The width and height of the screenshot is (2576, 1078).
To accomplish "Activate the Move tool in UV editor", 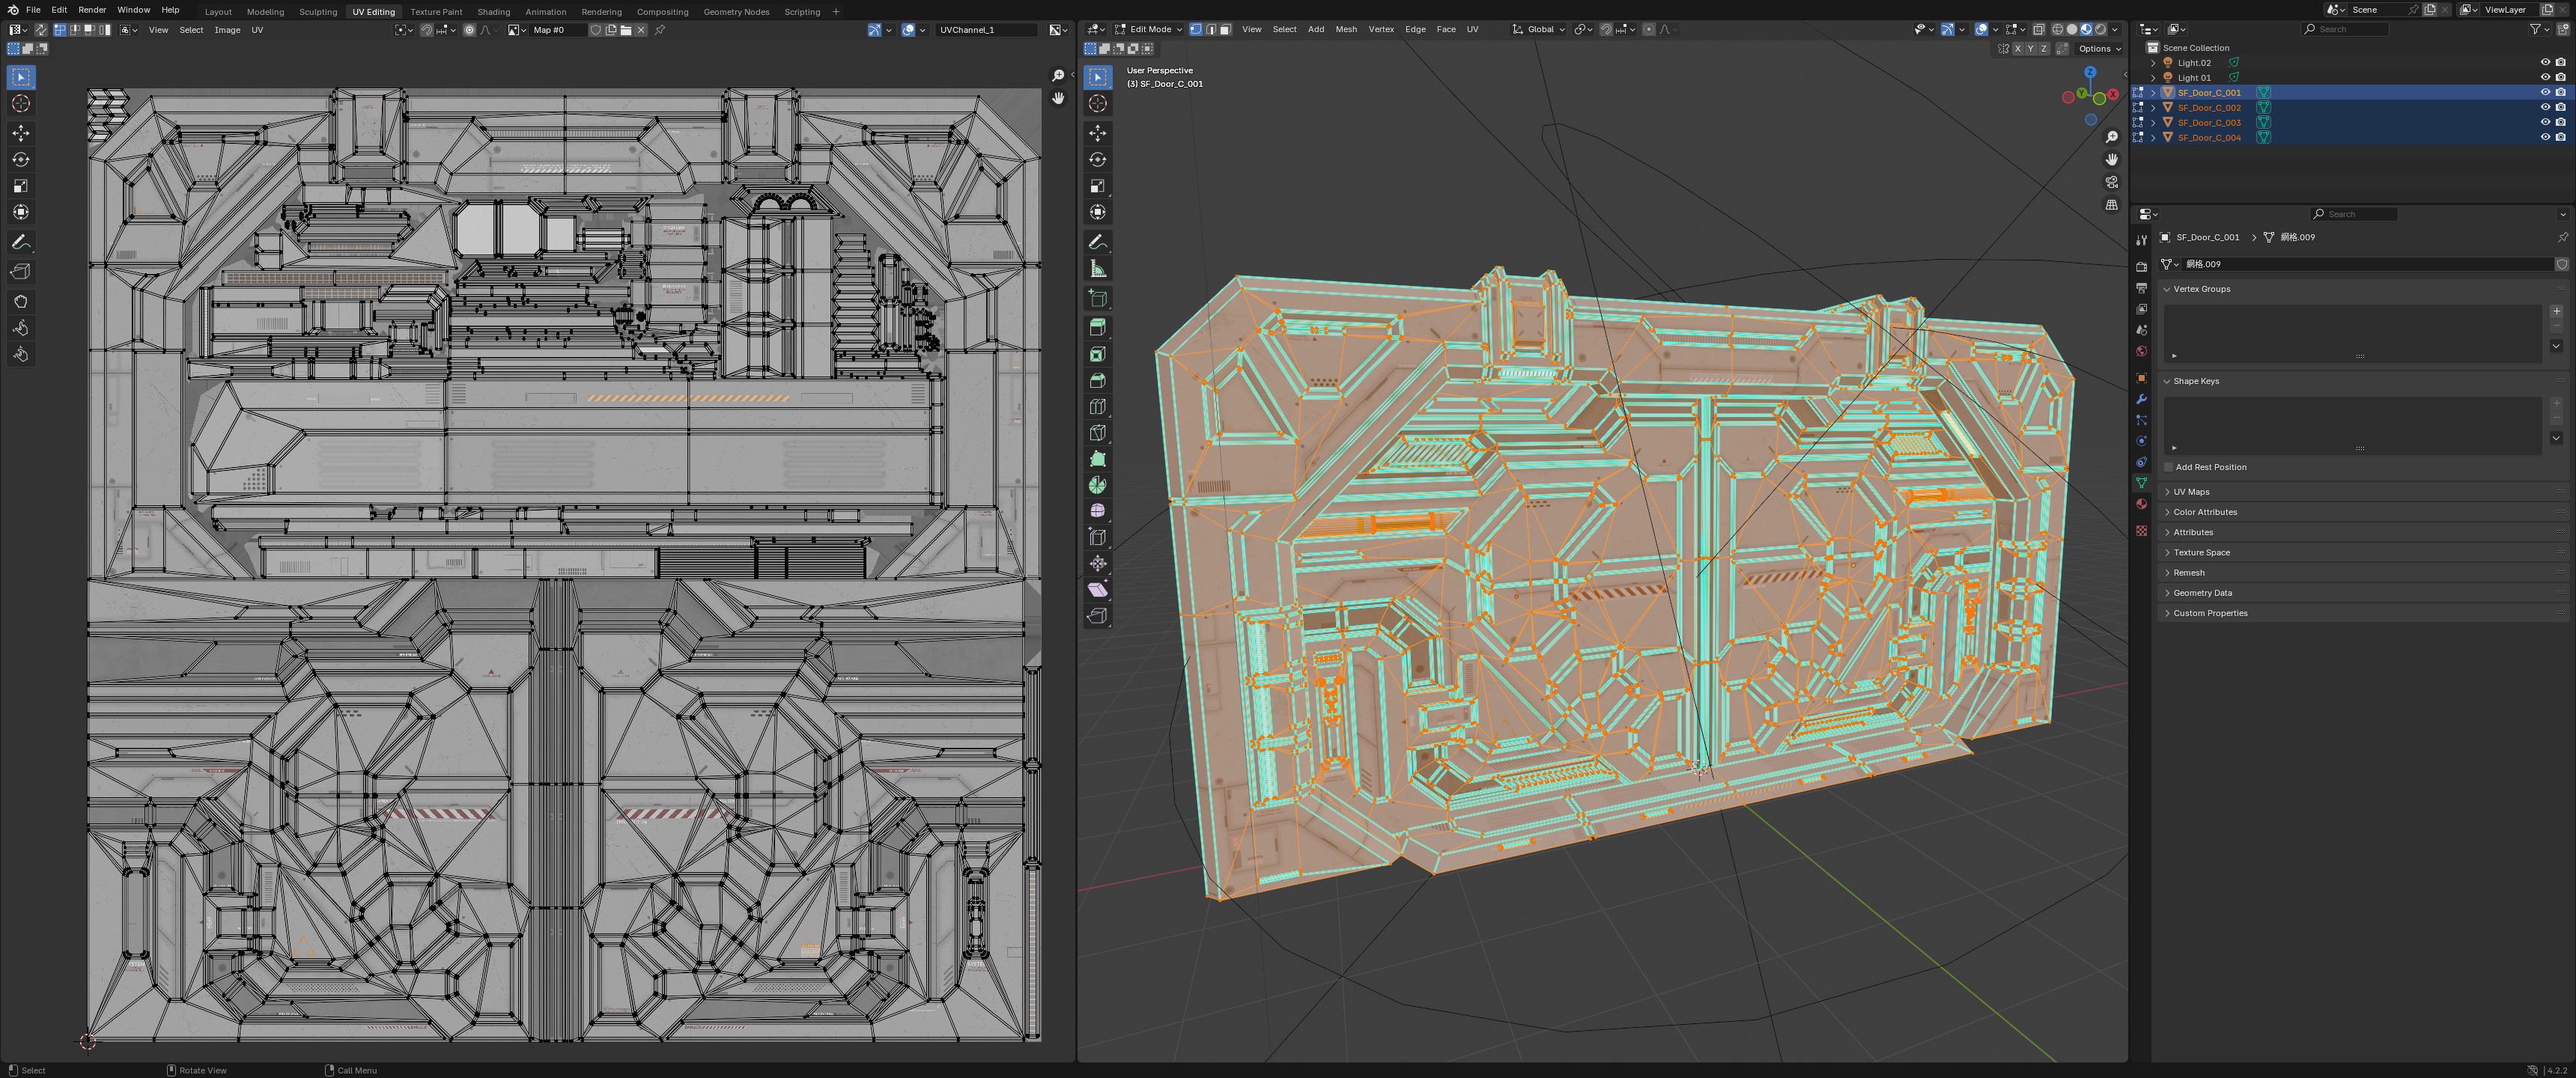I will coord(21,133).
